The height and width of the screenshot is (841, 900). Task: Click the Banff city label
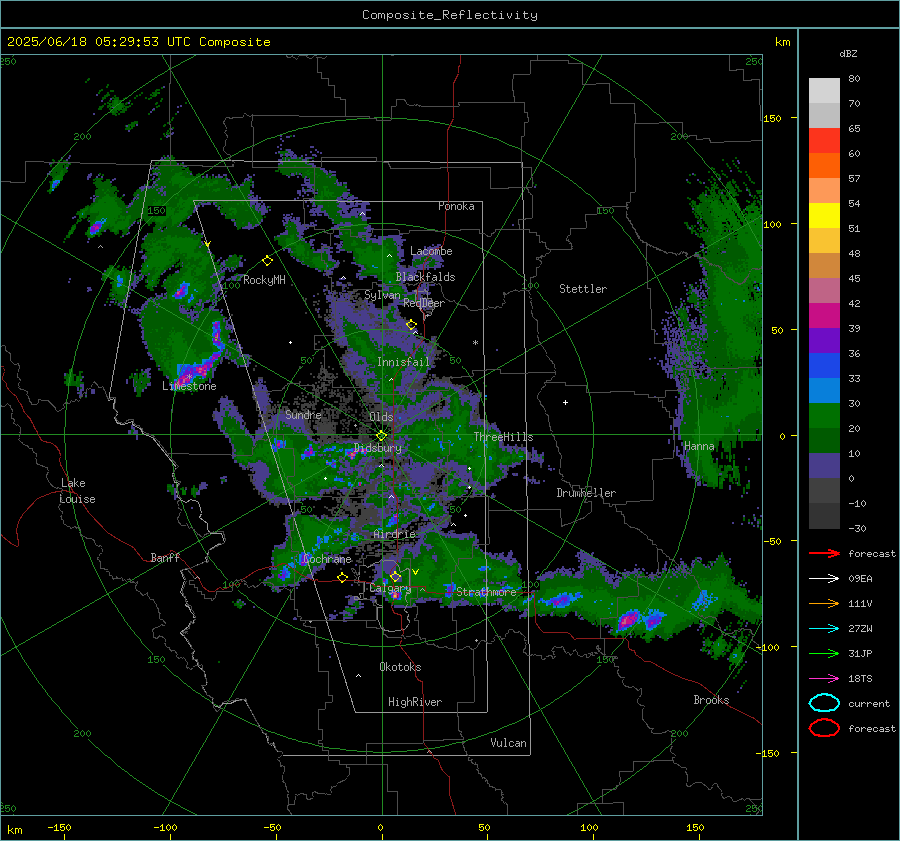point(165,557)
